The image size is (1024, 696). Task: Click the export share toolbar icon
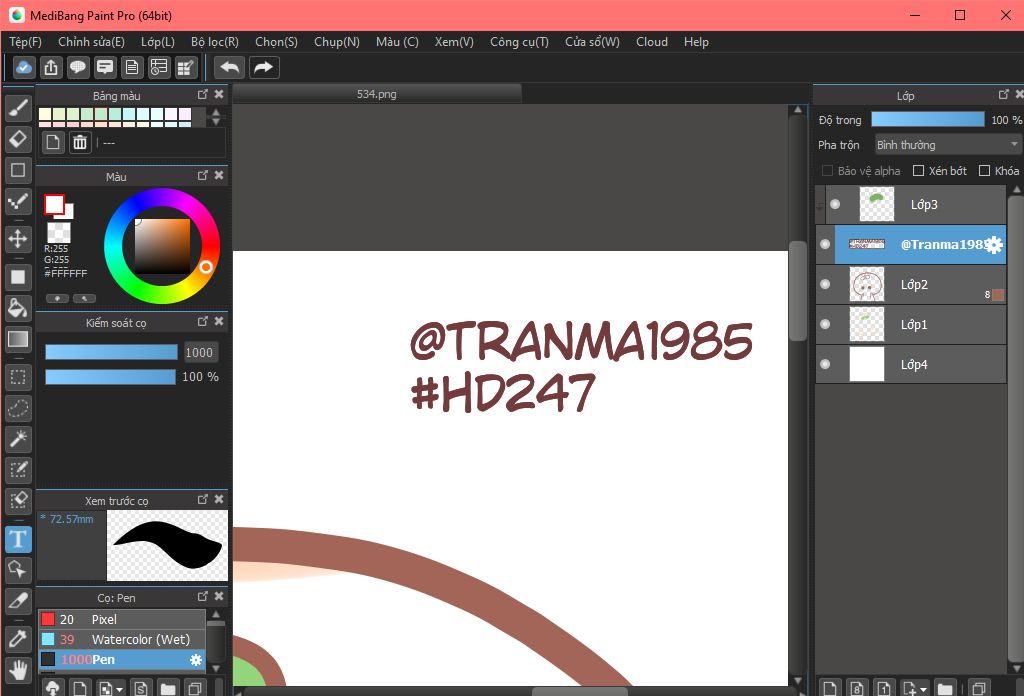51,67
